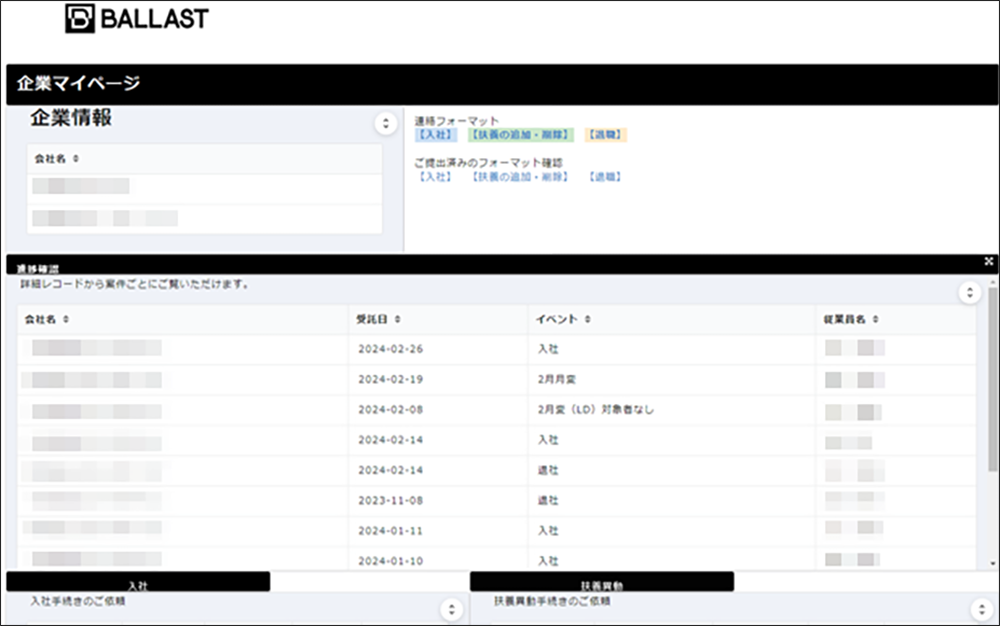Toggle expander next to 扶養異動手続きのご依頼
The height and width of the screenshot is (626, 1000).
pyautogui.click(x=982, y=609)
